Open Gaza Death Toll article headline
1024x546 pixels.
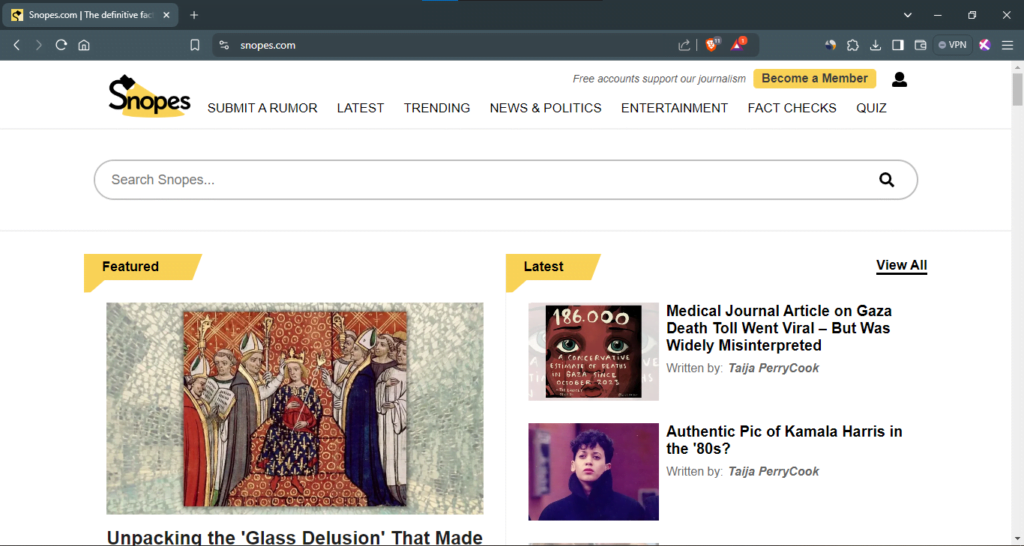pos(778,328)
